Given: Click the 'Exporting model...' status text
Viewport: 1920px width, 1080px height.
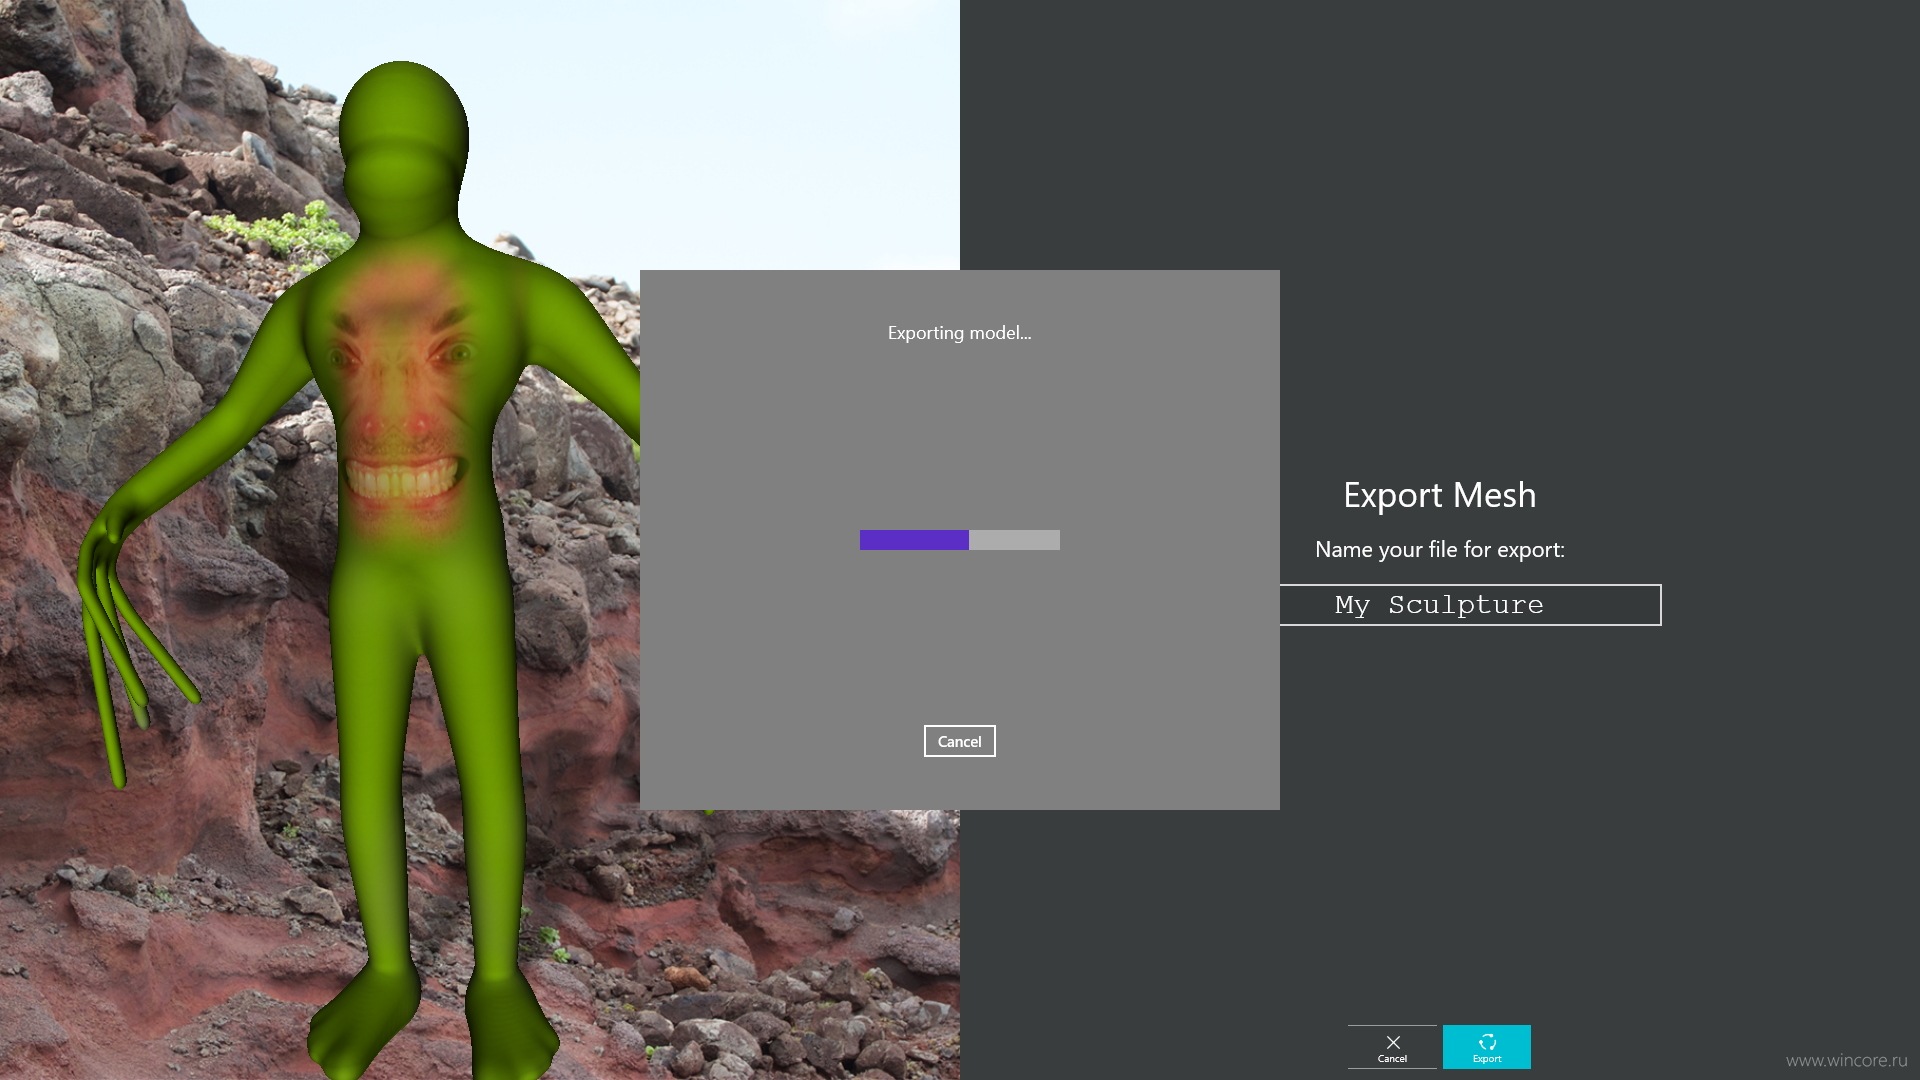Looking at the screenshot, I should pyautogui.click(x=959, y=333).
